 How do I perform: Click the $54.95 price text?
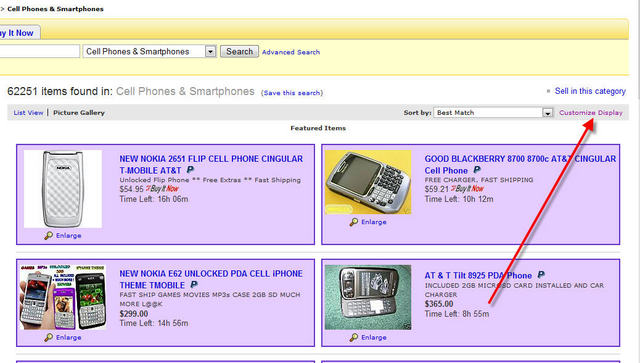[131, 189]
